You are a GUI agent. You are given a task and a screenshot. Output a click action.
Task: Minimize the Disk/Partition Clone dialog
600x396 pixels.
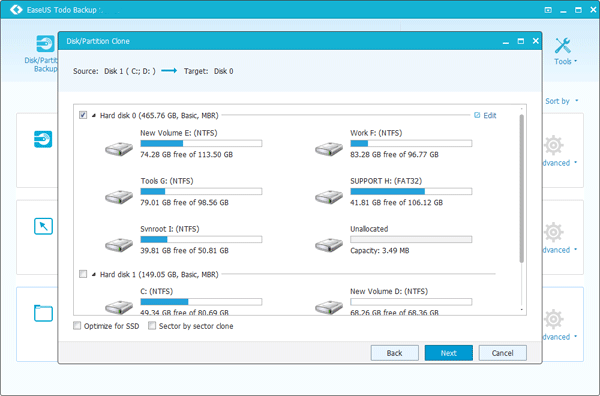(506, 42)
